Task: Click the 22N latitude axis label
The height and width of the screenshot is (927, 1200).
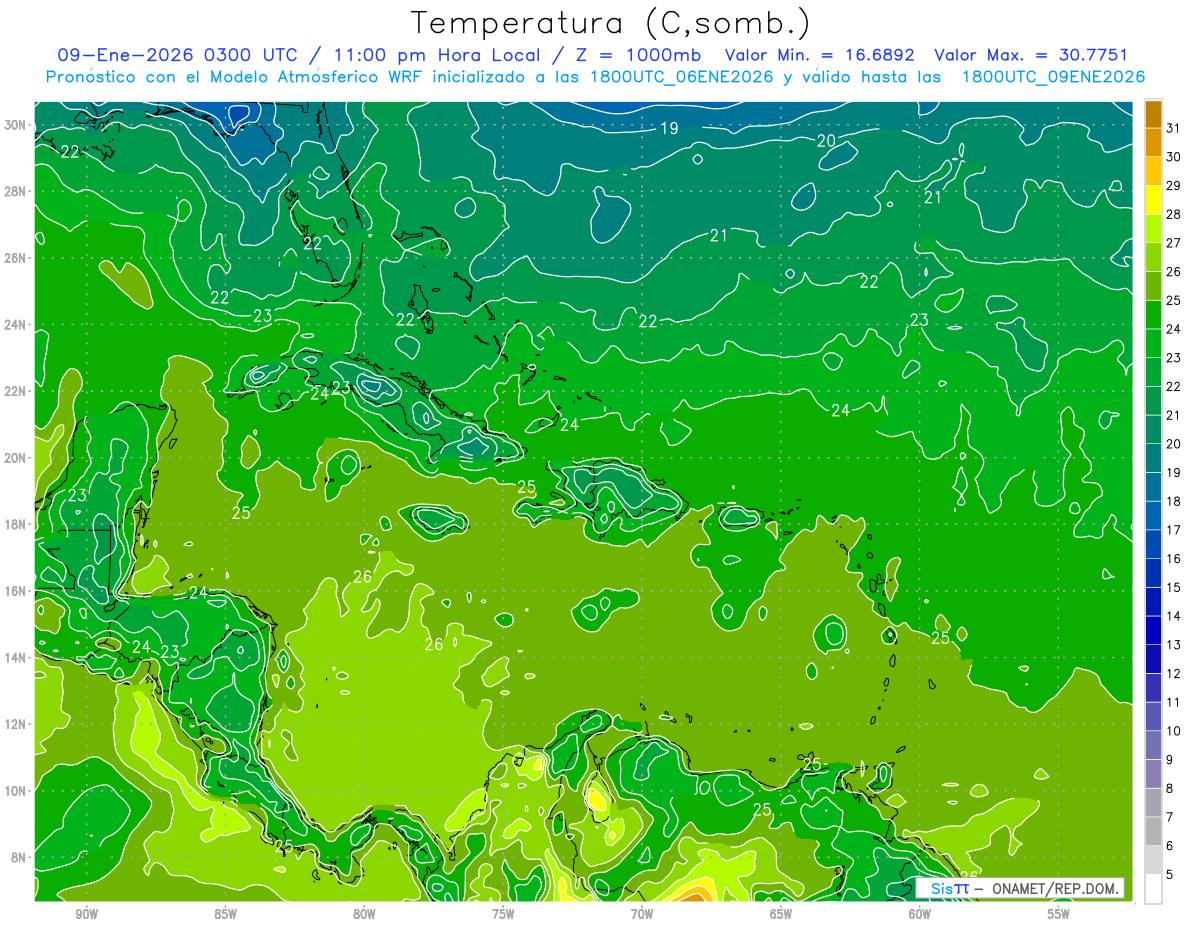Action: 16,391
